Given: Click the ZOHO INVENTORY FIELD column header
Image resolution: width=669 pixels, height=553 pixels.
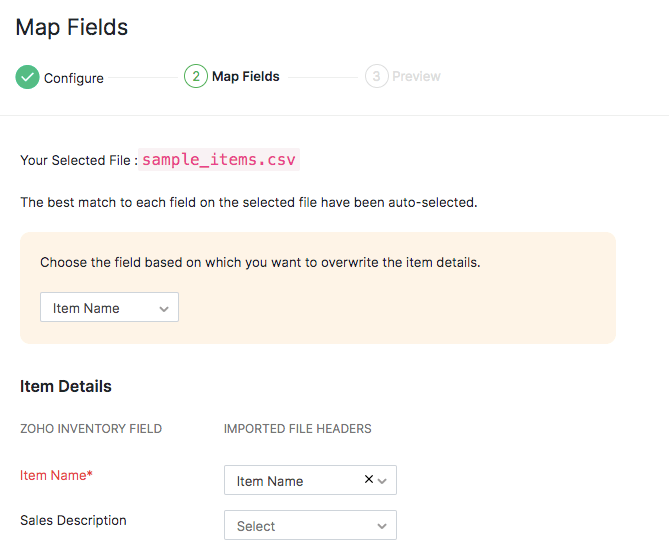Looking at the screenshot, I should click(91, 429).
